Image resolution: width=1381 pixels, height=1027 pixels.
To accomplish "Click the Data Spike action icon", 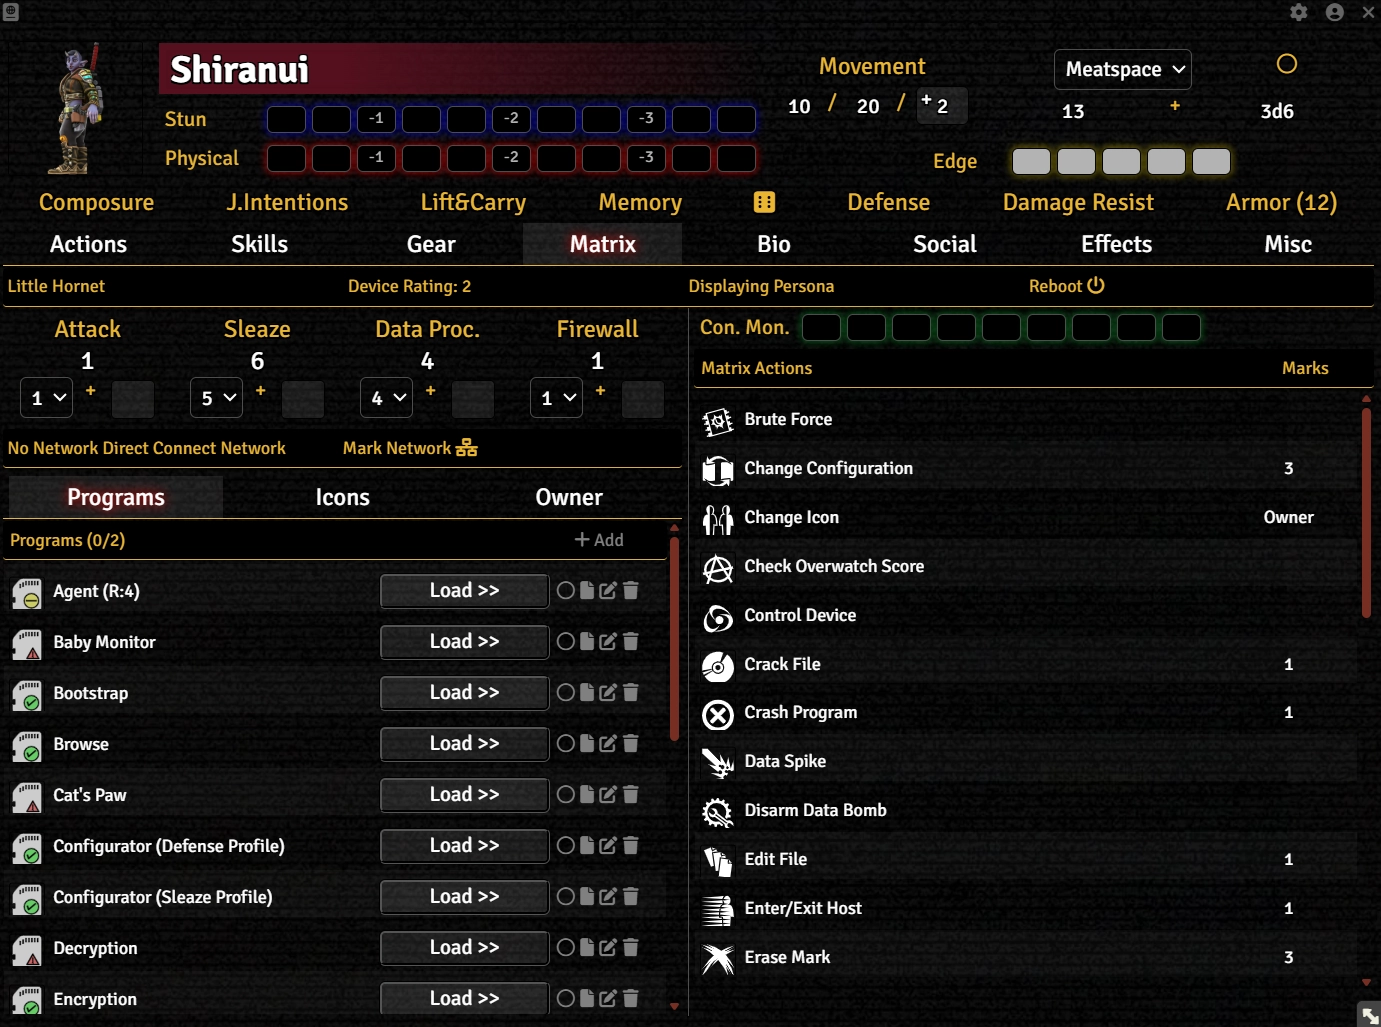I will point(717,763).
